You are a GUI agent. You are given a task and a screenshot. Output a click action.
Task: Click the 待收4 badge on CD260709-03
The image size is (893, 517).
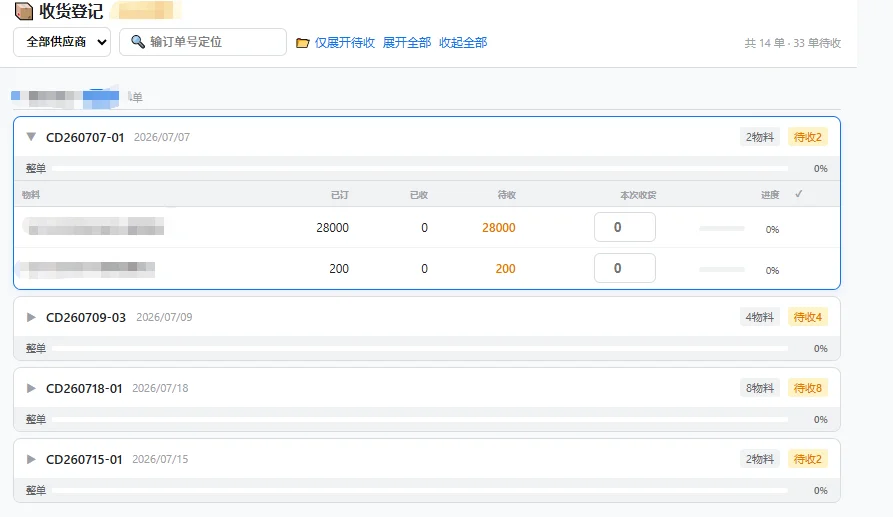[x=808, y=317]
